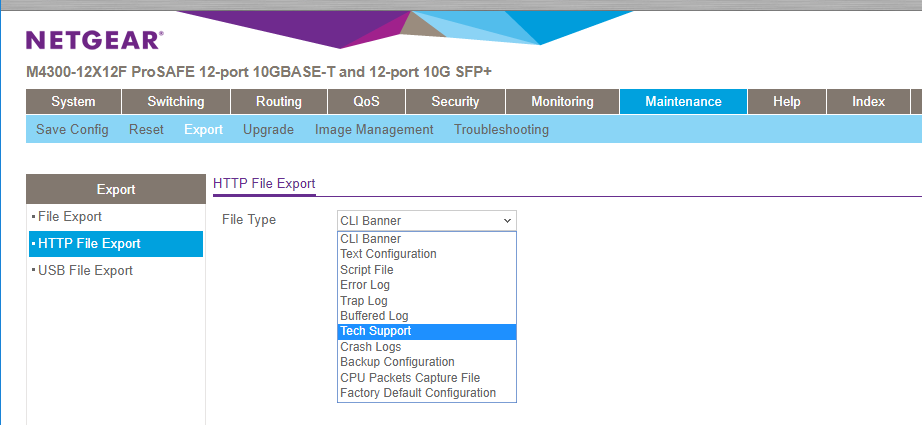Go to Troubleshooting submenu

[x=501, y=129]
